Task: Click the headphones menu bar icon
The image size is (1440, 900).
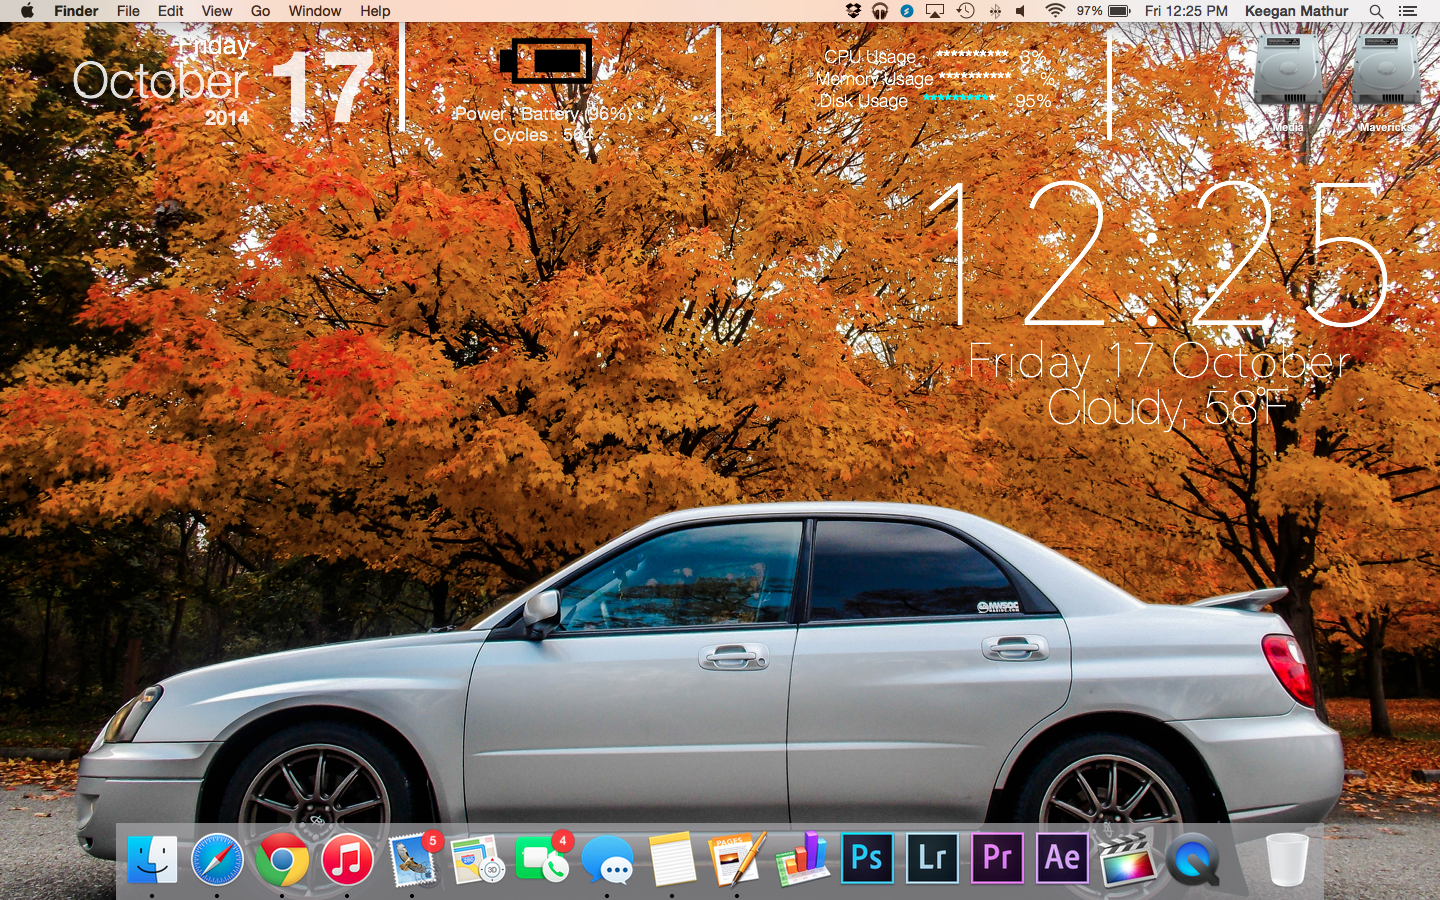Action: (880, 11)
